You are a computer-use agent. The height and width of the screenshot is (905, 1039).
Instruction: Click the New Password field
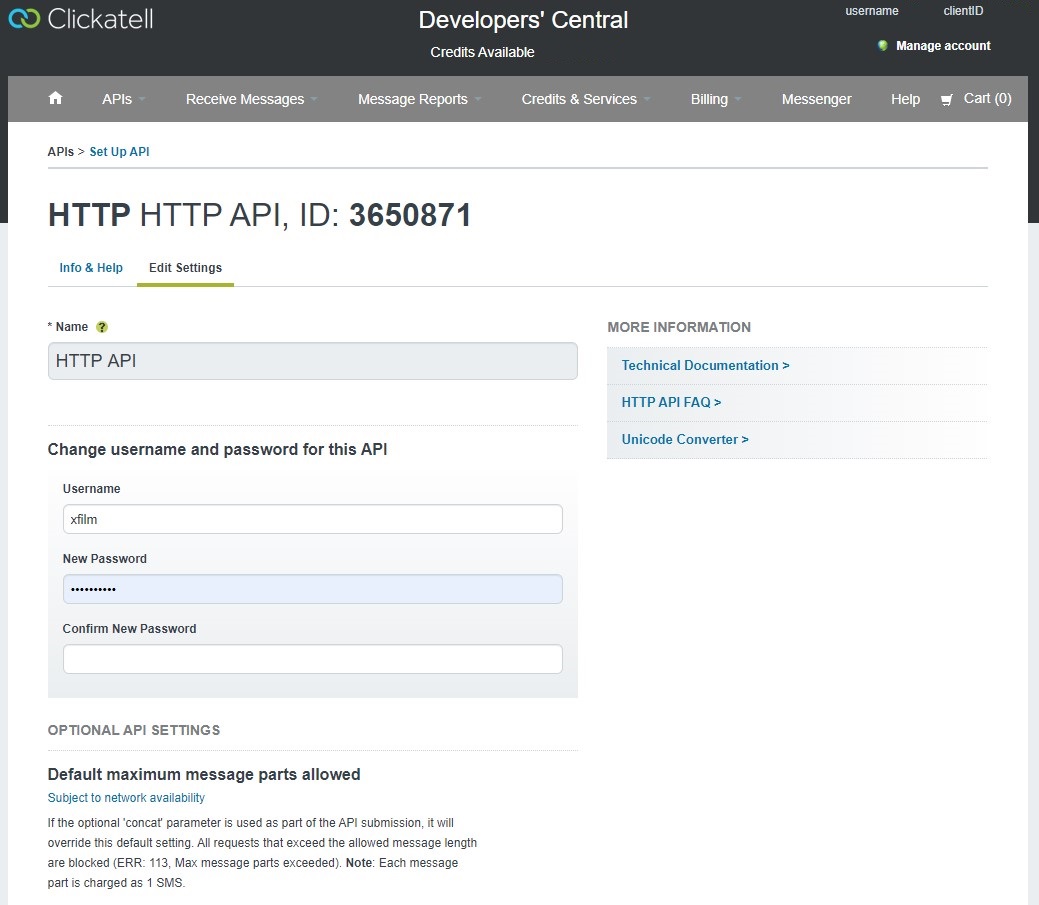tap(313, 589)
